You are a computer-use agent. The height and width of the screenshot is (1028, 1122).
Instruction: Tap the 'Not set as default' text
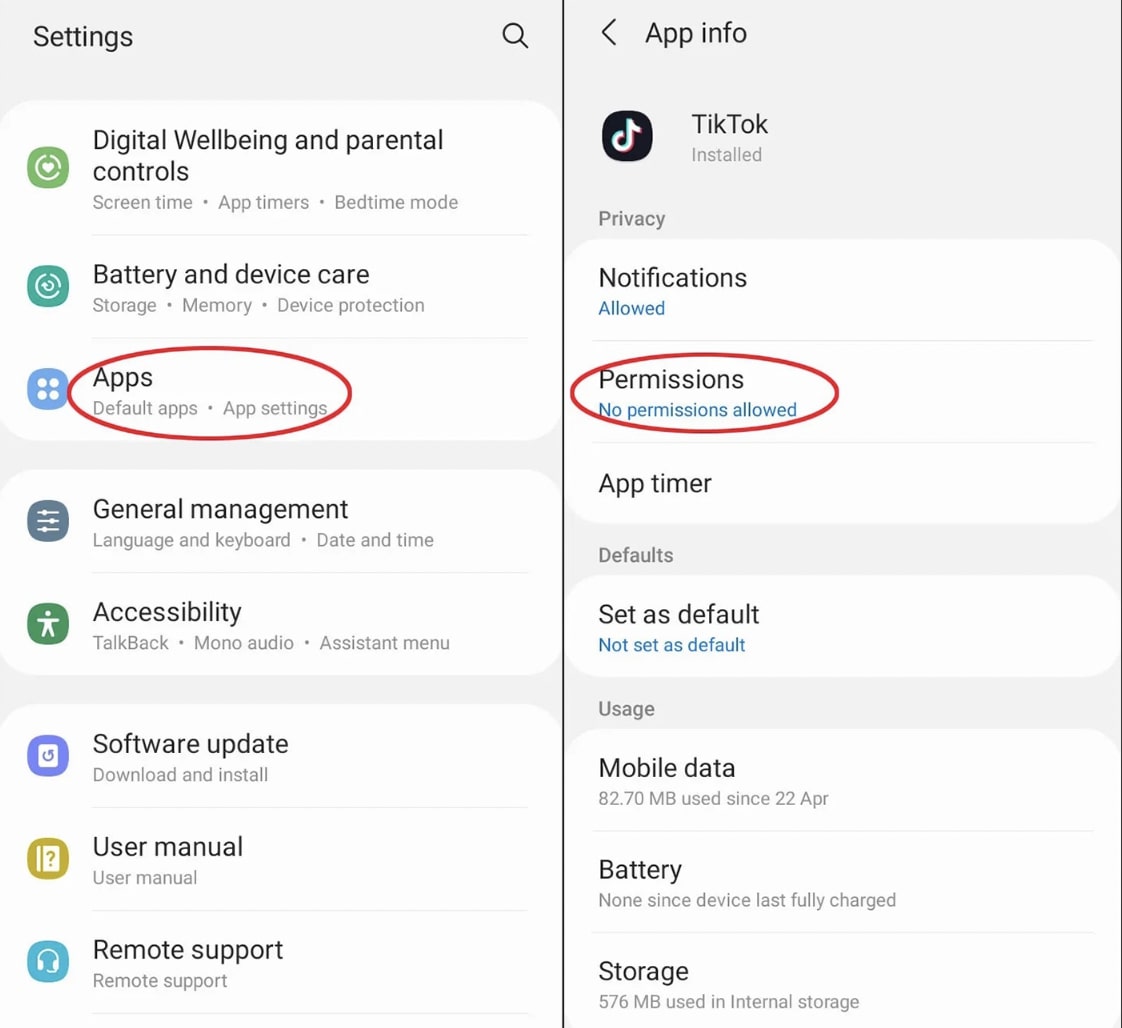(672, 645)
